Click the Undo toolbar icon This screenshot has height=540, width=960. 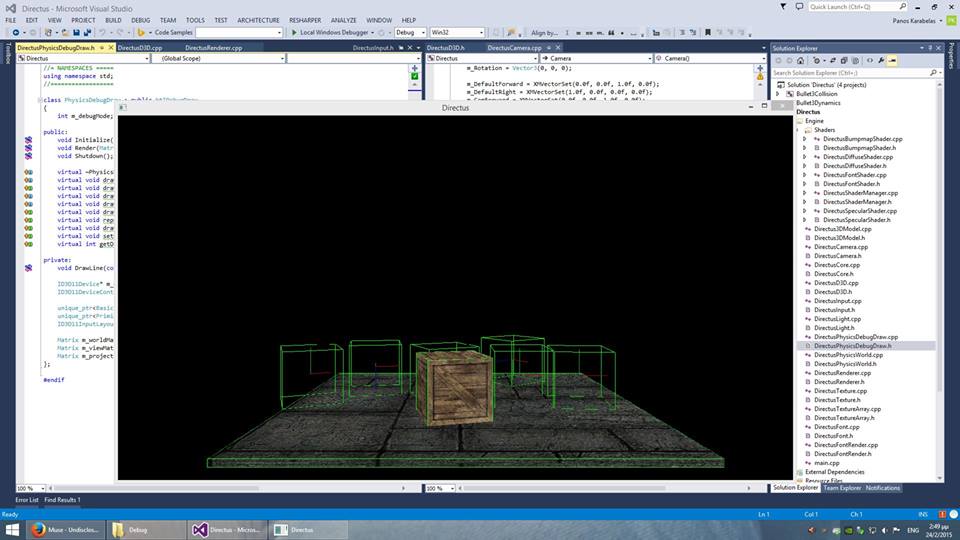tap(102, 32)
